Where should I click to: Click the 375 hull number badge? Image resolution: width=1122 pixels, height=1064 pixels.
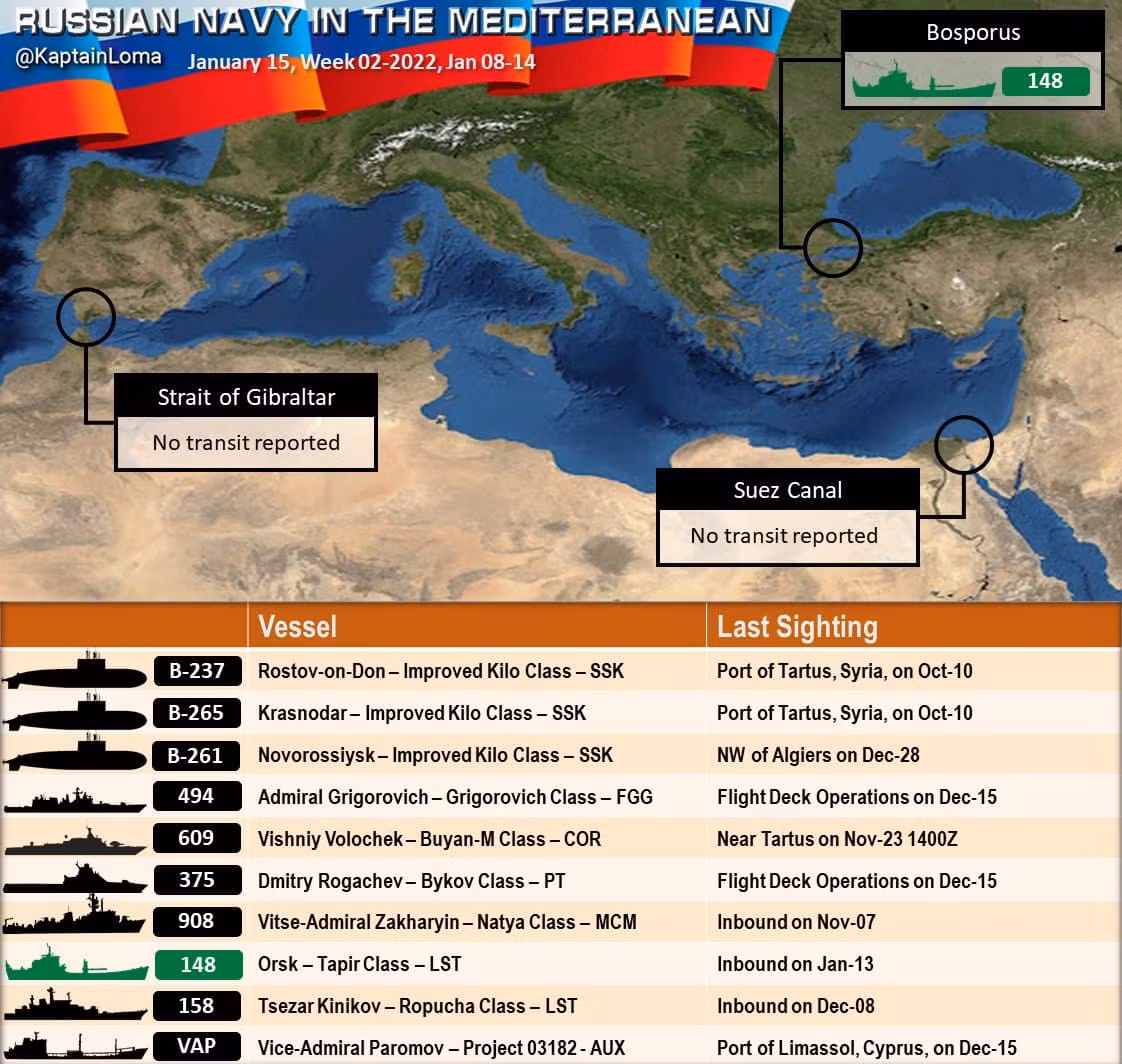[197, 880]
